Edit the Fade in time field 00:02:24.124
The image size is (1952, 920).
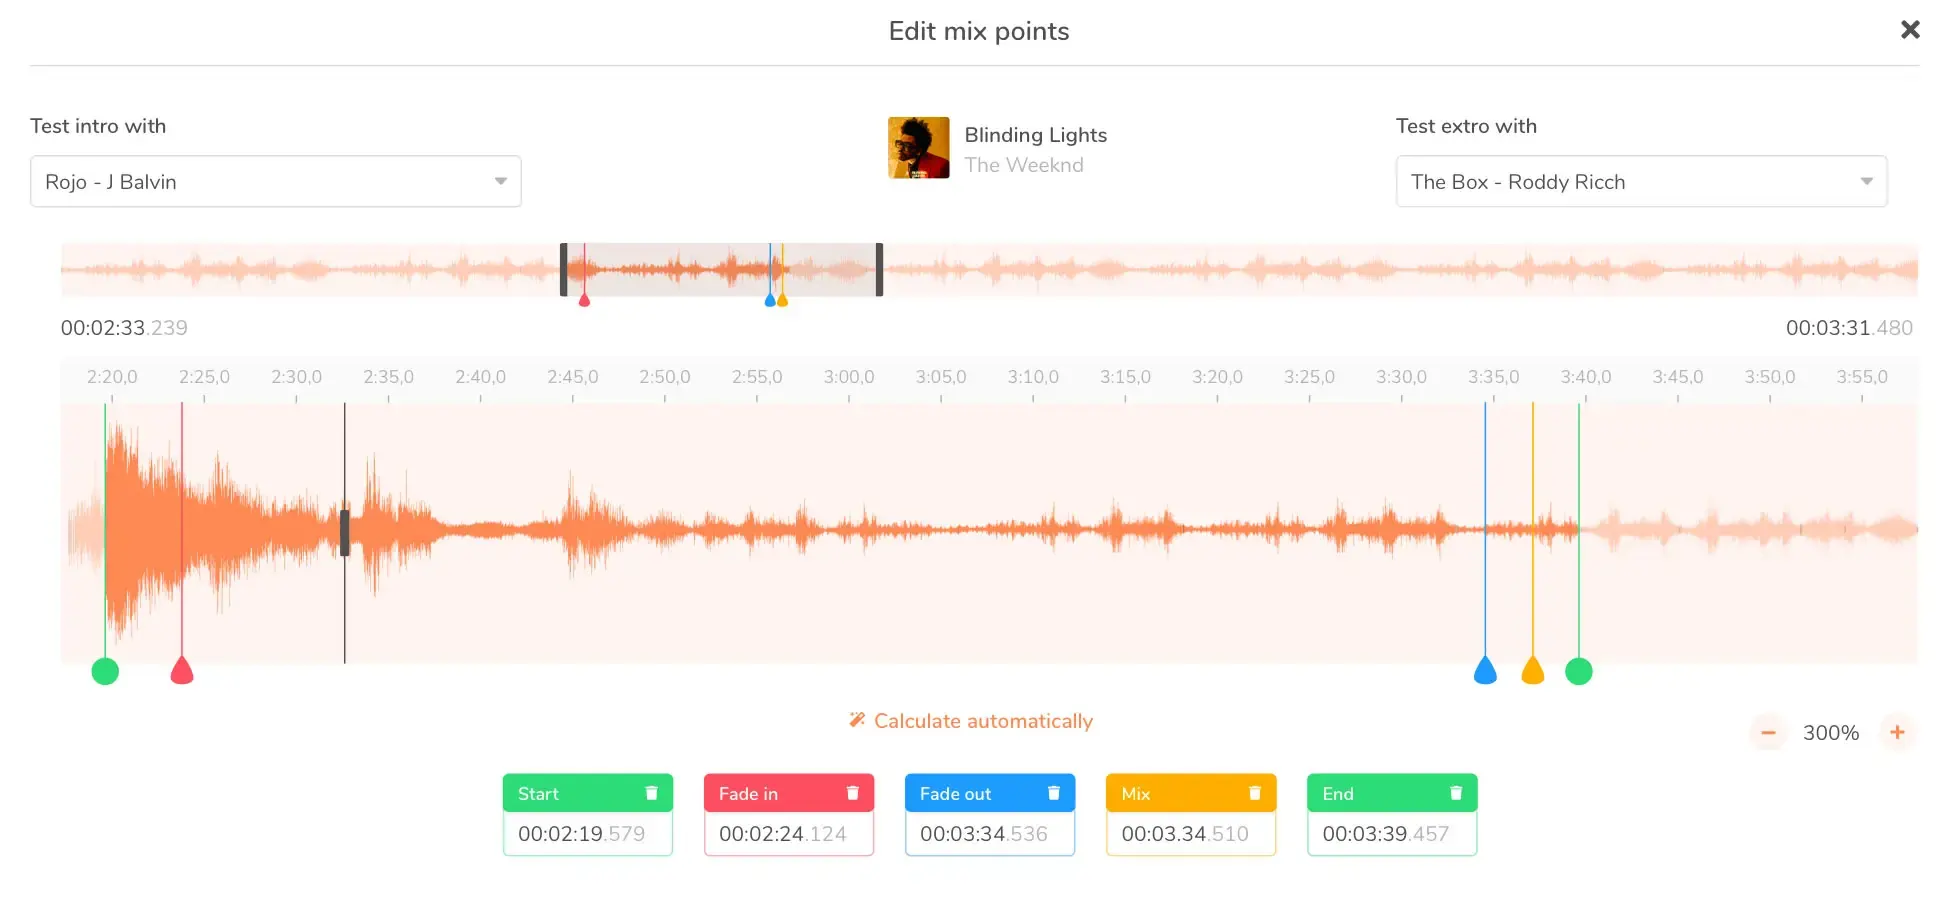pos(789,834)
